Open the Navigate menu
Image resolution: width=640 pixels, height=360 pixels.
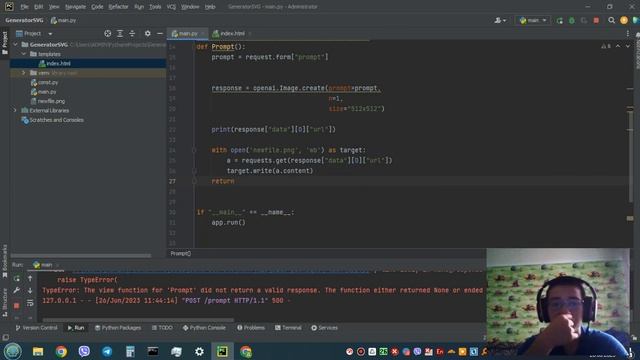point(76,7)
